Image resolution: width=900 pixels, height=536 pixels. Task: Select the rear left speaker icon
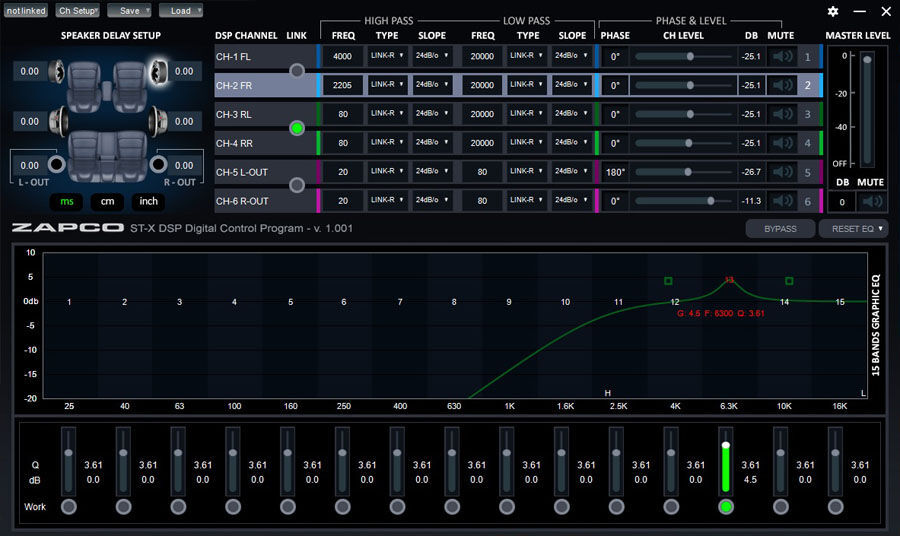click(x=58, y=122)
